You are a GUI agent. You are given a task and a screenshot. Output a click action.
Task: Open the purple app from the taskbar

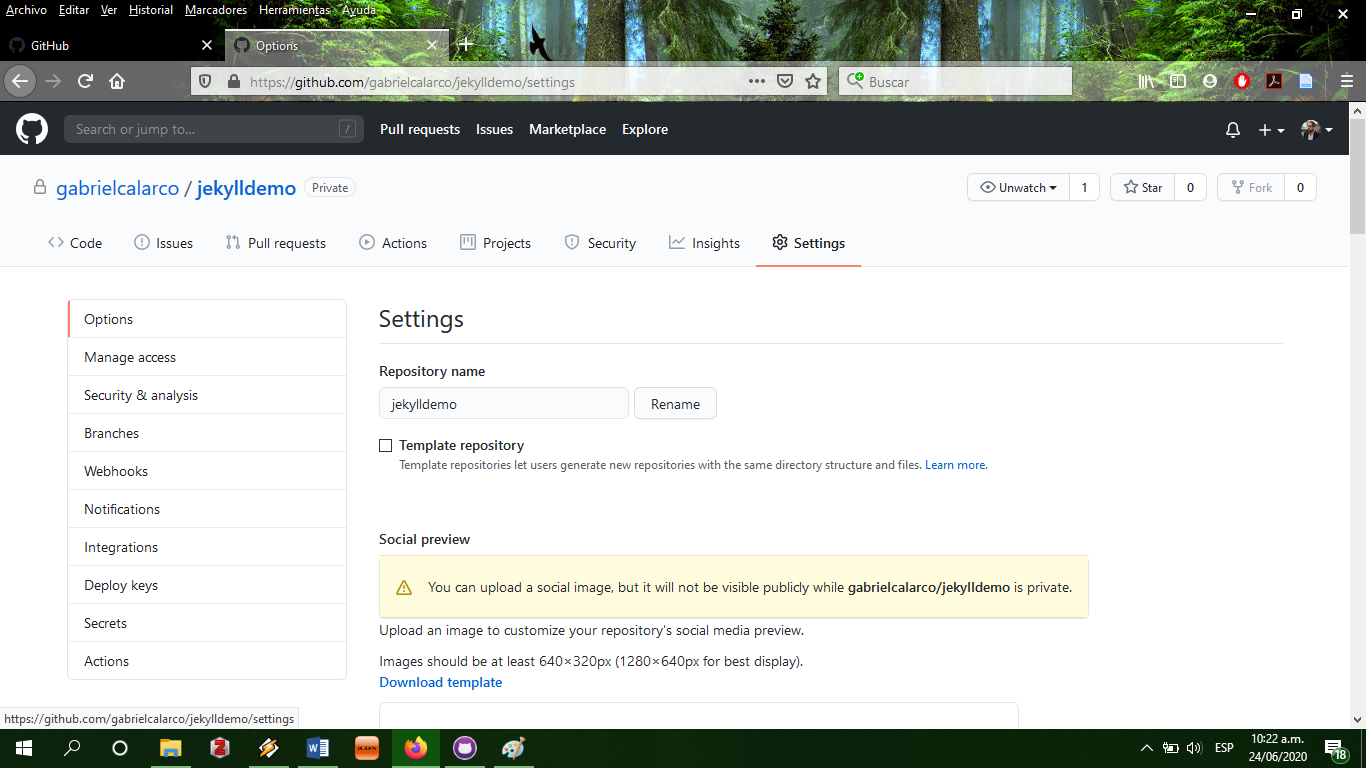tap(464, 748)
